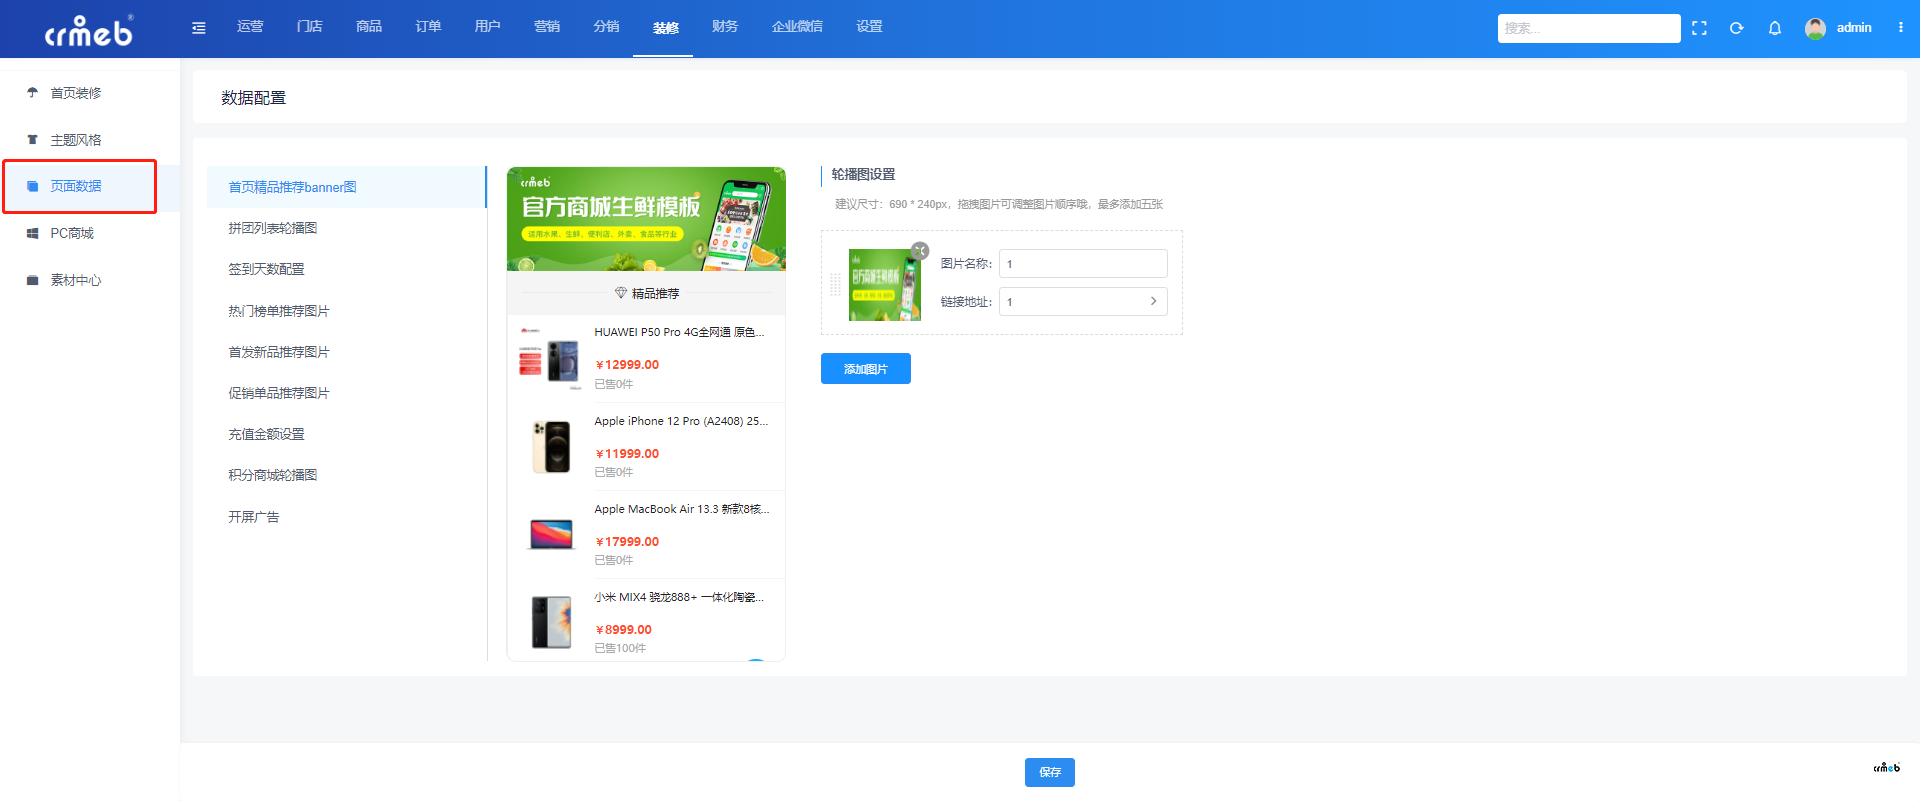Click the folder icon beside 素材中心

32,280
